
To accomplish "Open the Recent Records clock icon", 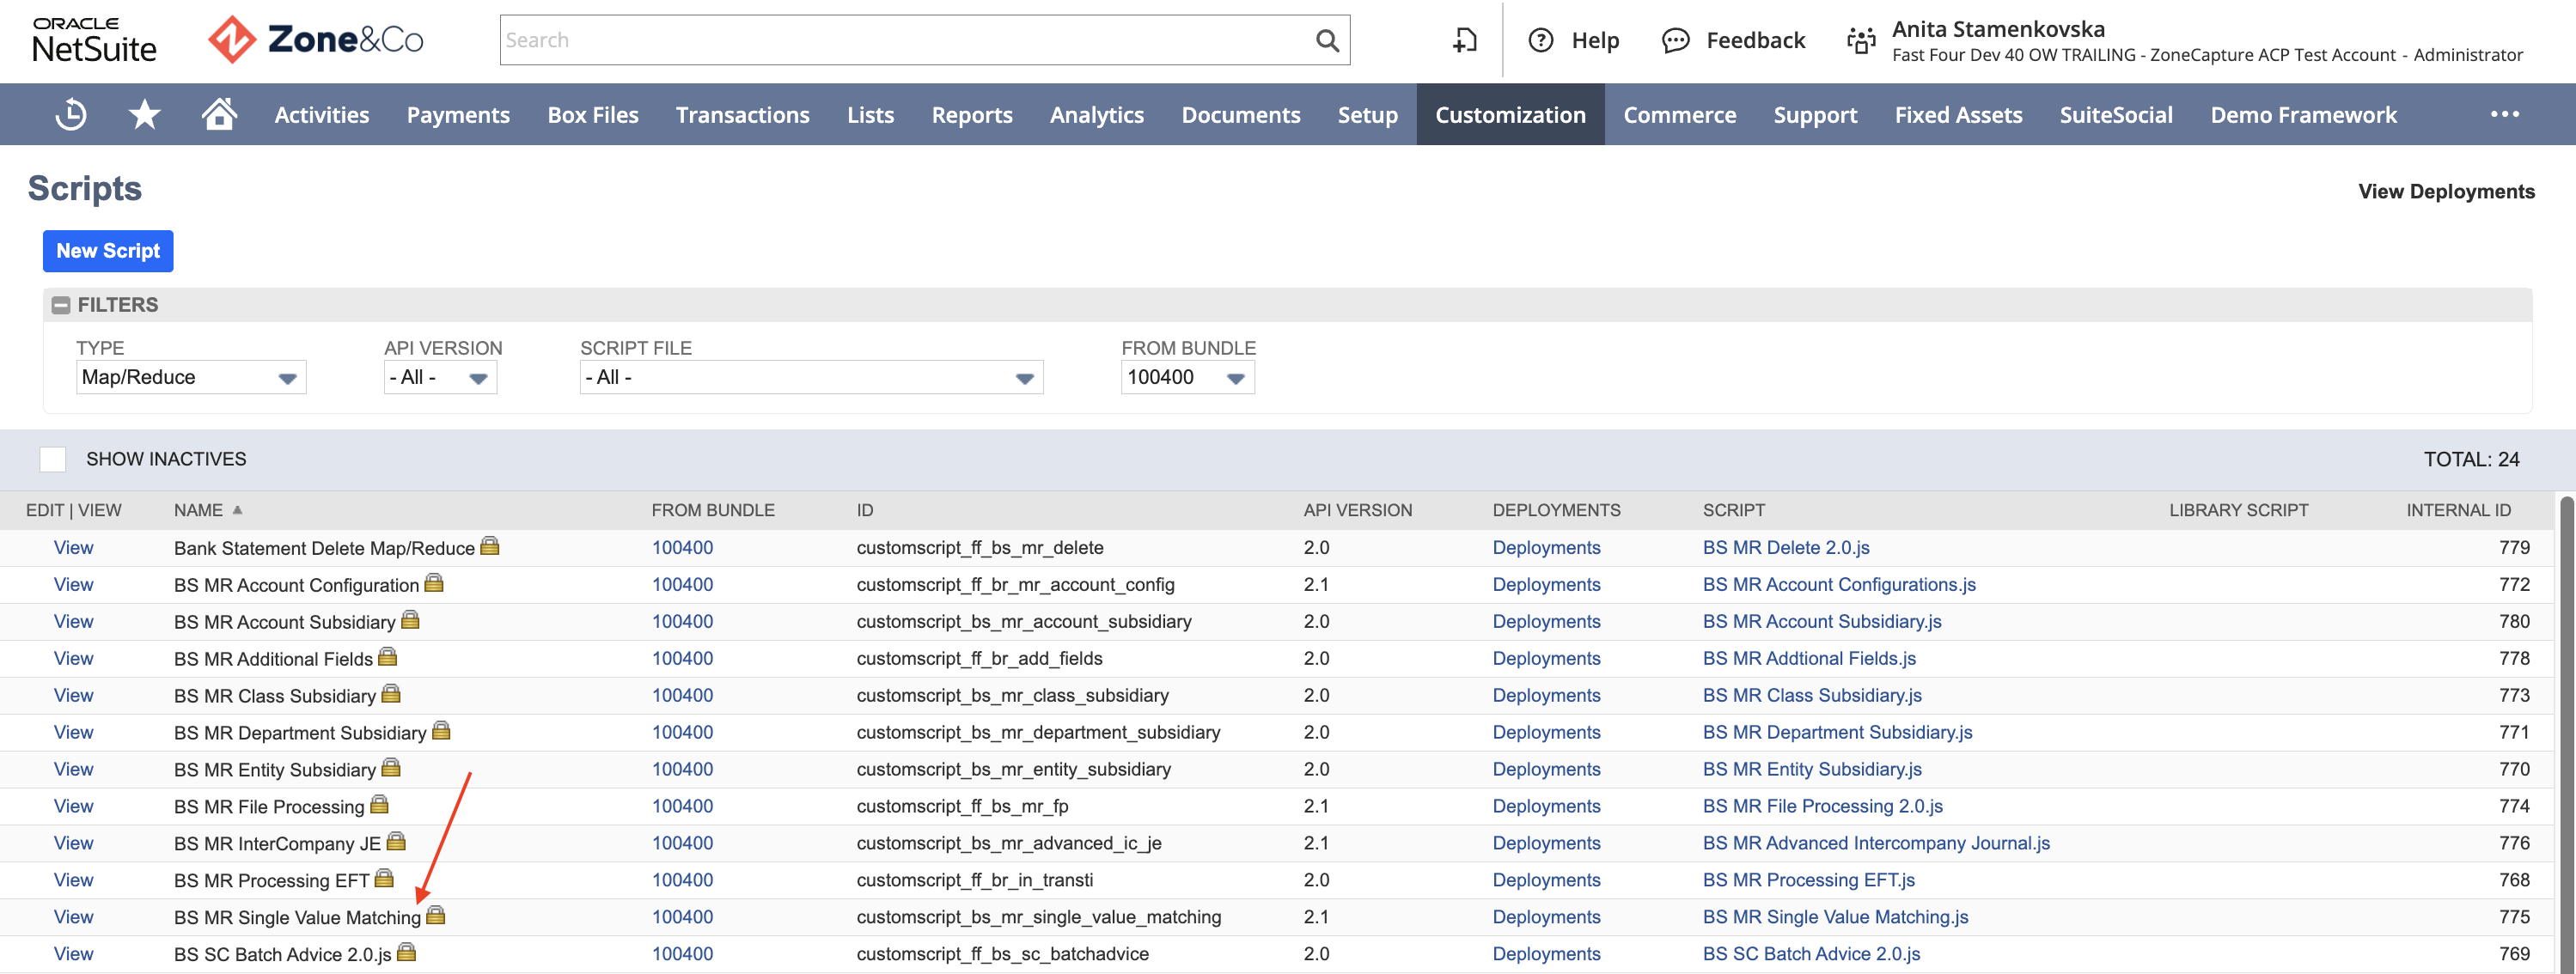I will [x=71, y=114].
